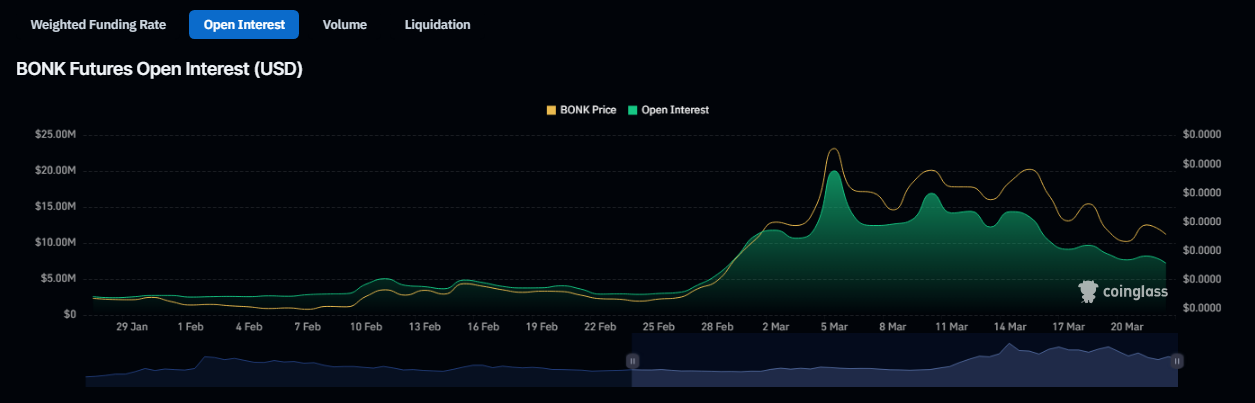Viewport: 1255px width, 403px height.
Task: Open the Weighted Funding Rate tab
Action: pyautogui.click(x=98, y=24)
